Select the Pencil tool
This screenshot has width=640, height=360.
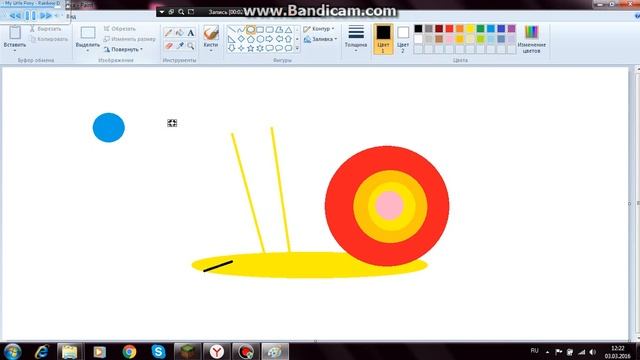click(169, 33)
